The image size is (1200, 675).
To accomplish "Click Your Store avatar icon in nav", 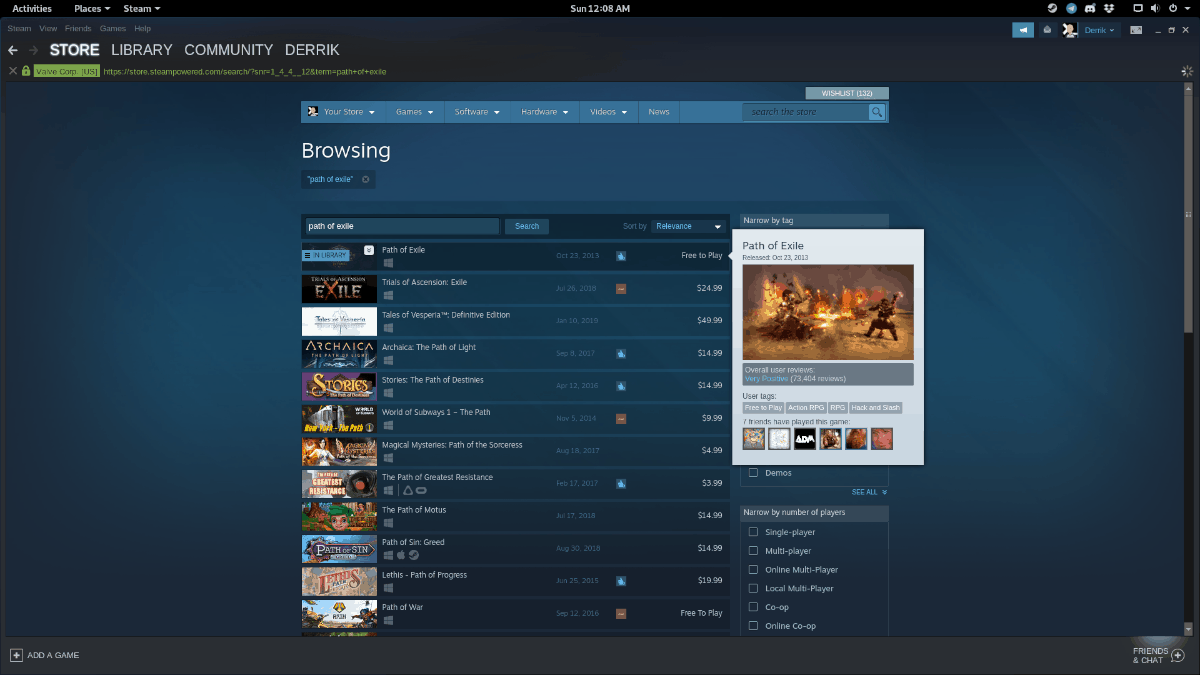I will (x=312, y=112).
